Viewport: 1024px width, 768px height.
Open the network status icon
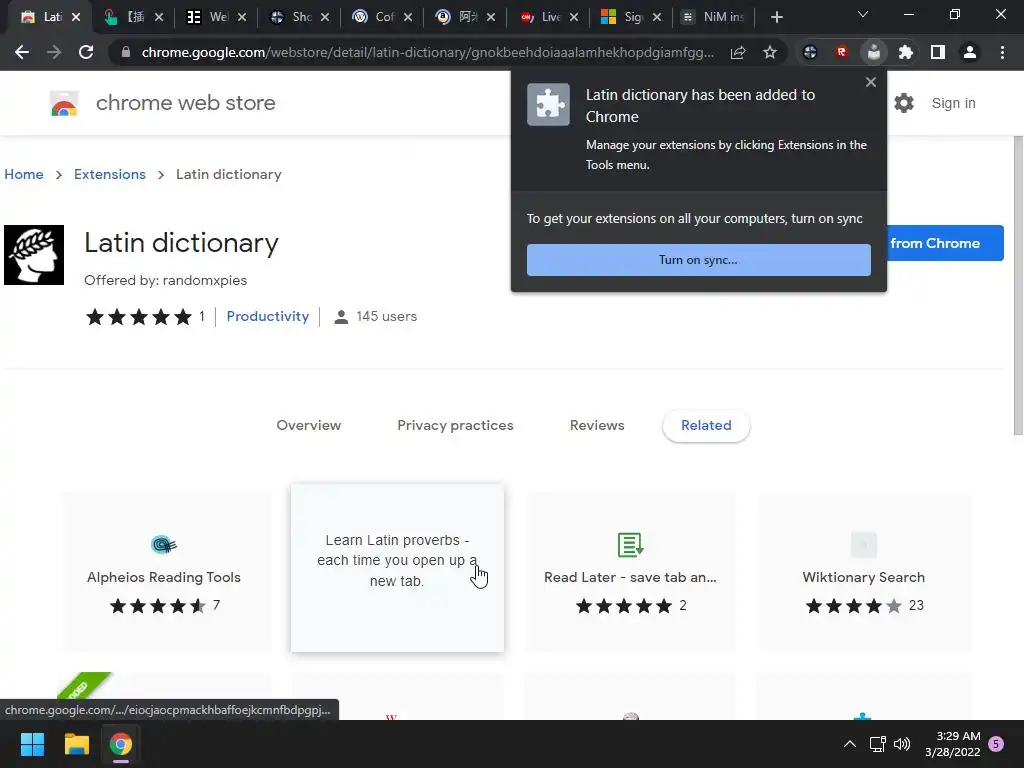coord(877,744)
